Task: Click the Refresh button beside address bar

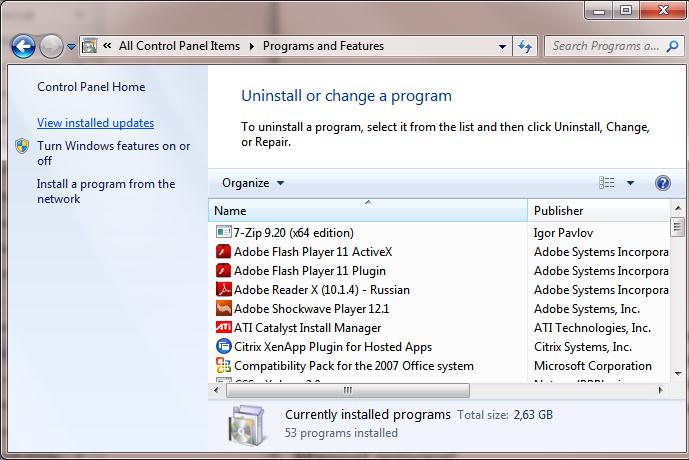Action: click(x=525, y=46)
